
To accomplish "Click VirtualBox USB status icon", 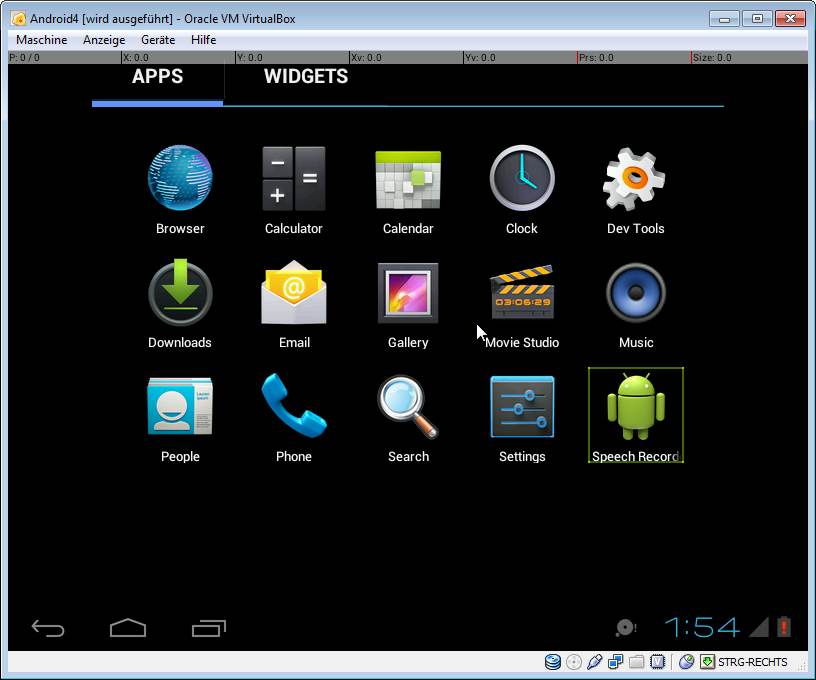I will 594,662.
